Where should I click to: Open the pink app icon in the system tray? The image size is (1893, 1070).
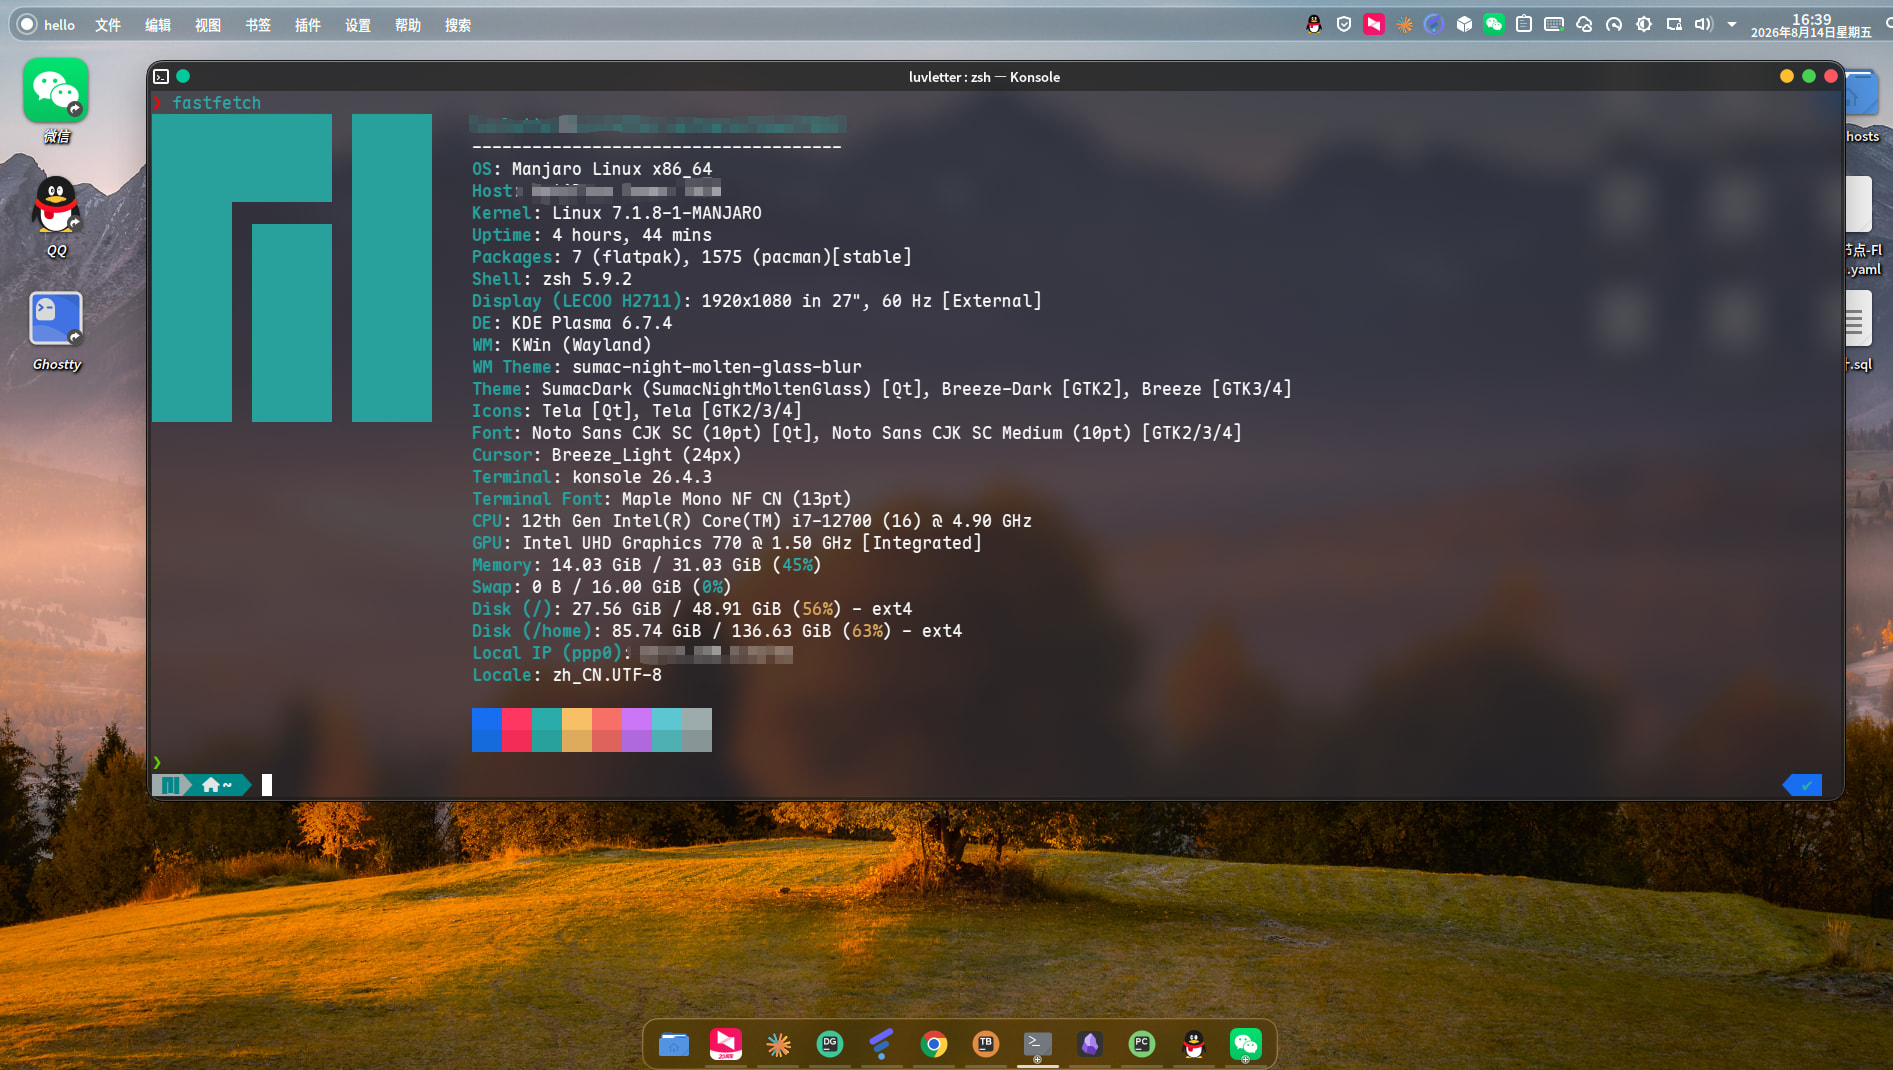click(1374, 24)
